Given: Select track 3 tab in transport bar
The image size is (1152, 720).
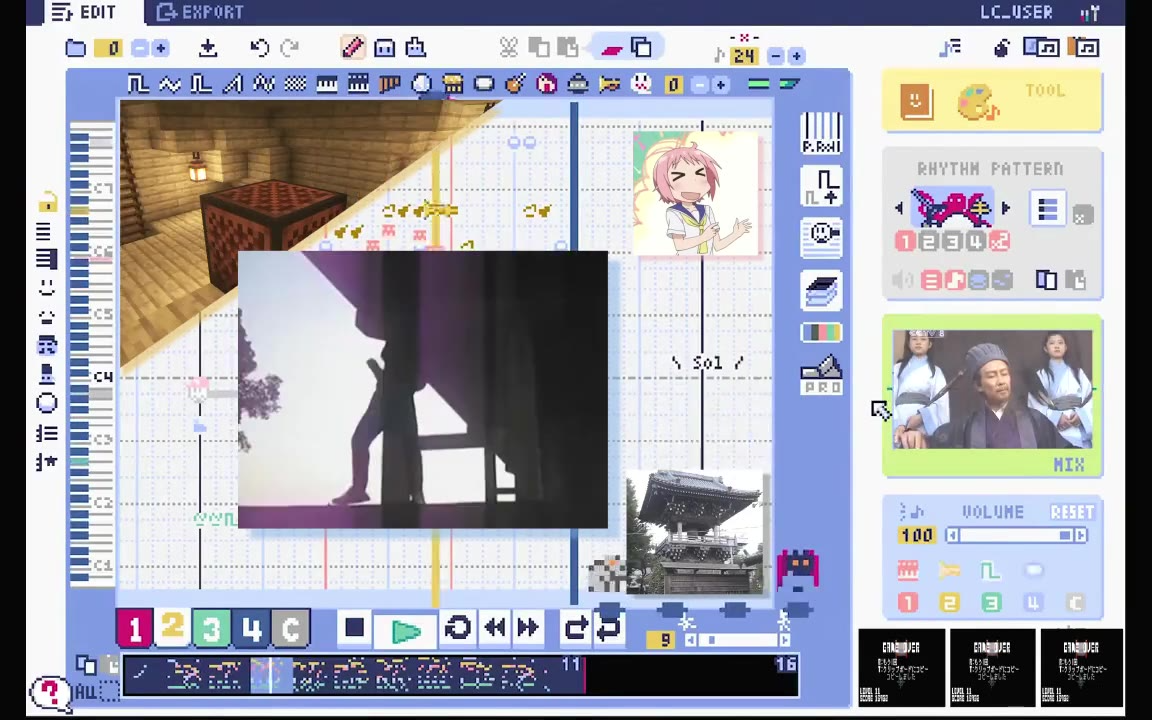Looking at the screenshot, I should click(x=211, y=629).
